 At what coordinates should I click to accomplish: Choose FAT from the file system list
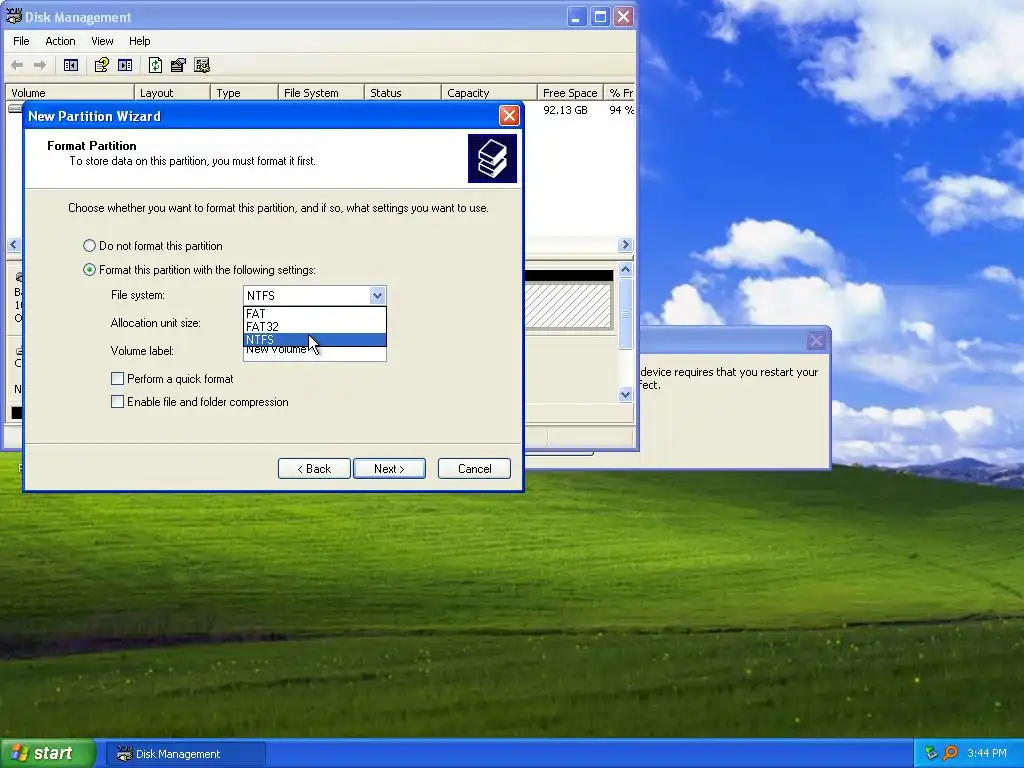coord(315,313)
